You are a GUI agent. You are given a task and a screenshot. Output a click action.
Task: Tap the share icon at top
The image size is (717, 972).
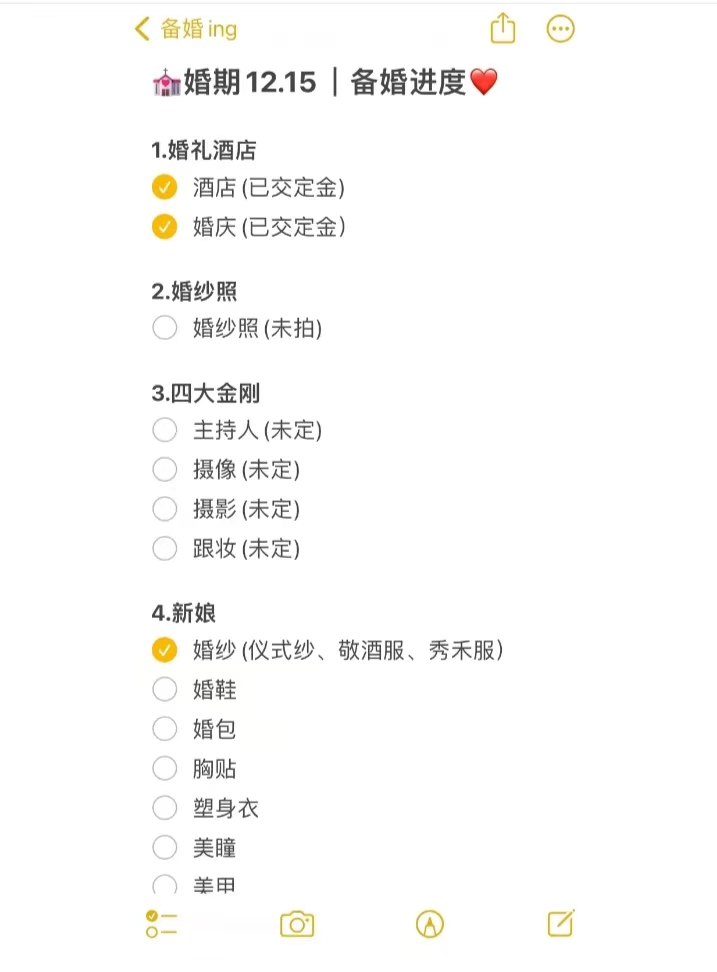503,28
